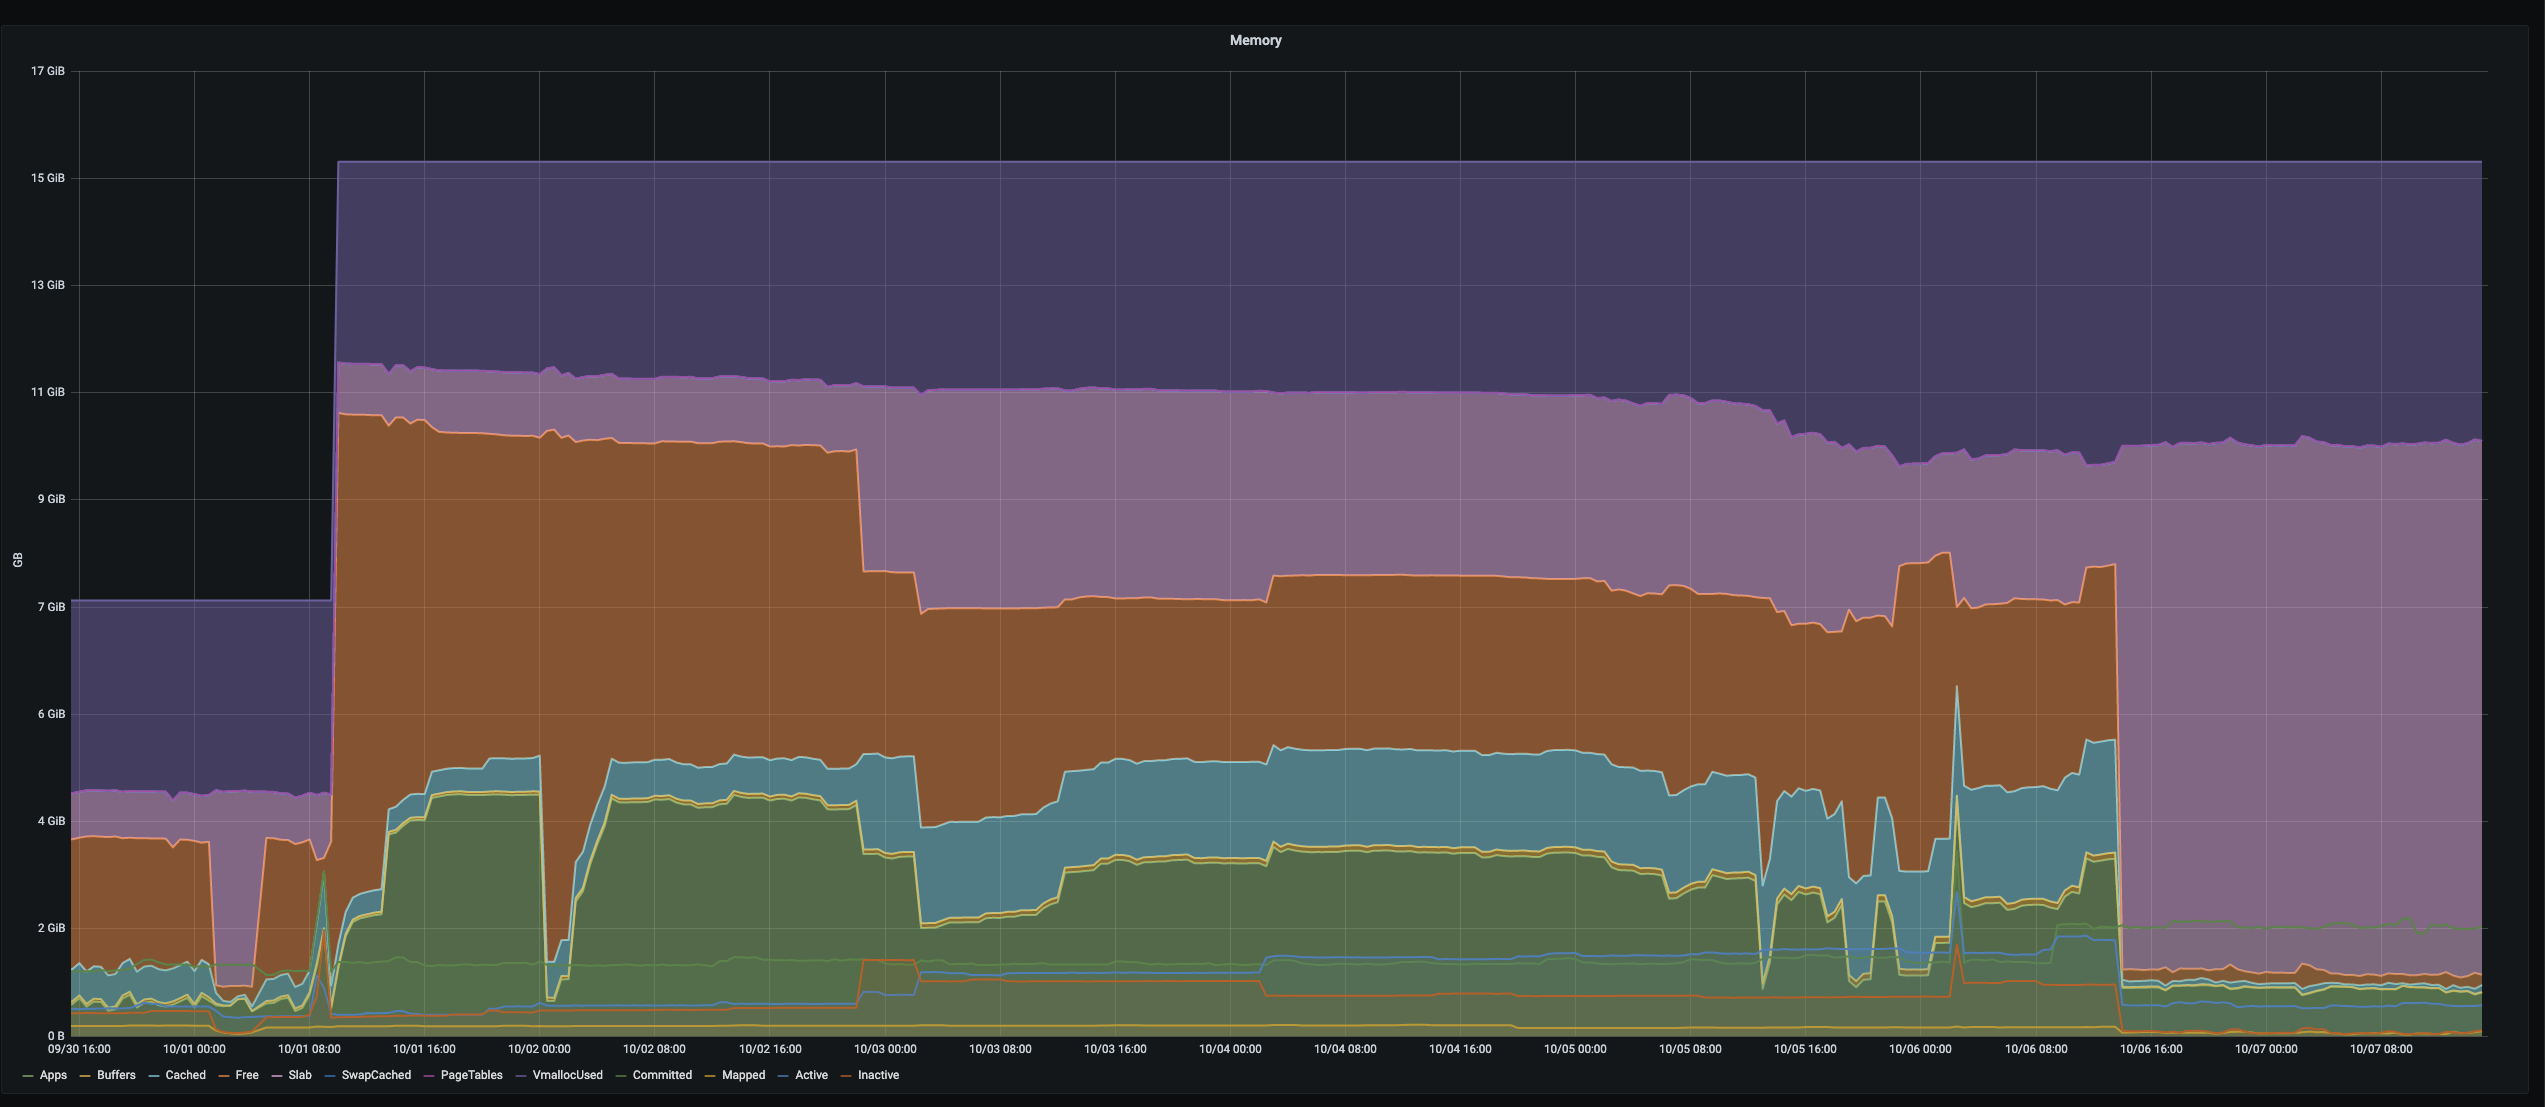Click the Free legend color marker
This screenshot has height=1107, width=2545.
[224, 1075]
